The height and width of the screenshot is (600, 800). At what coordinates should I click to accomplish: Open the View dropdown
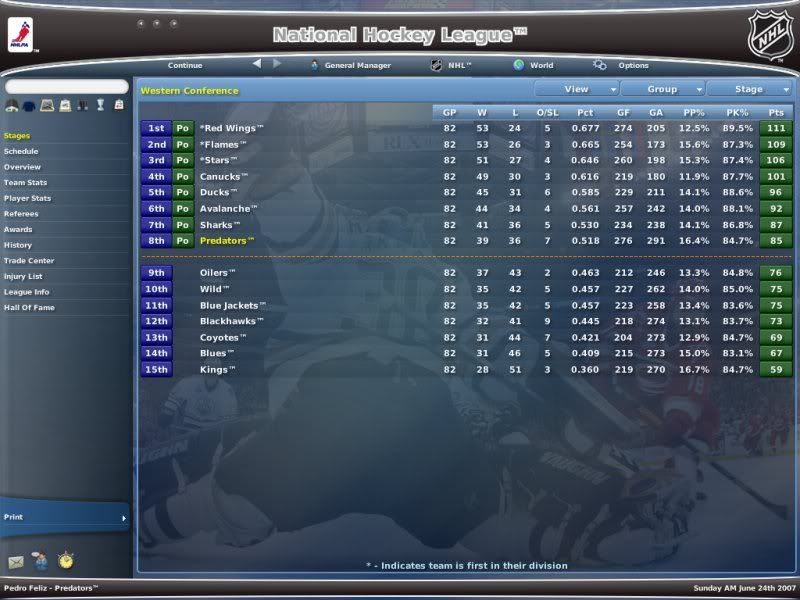(x=577, y=89)
